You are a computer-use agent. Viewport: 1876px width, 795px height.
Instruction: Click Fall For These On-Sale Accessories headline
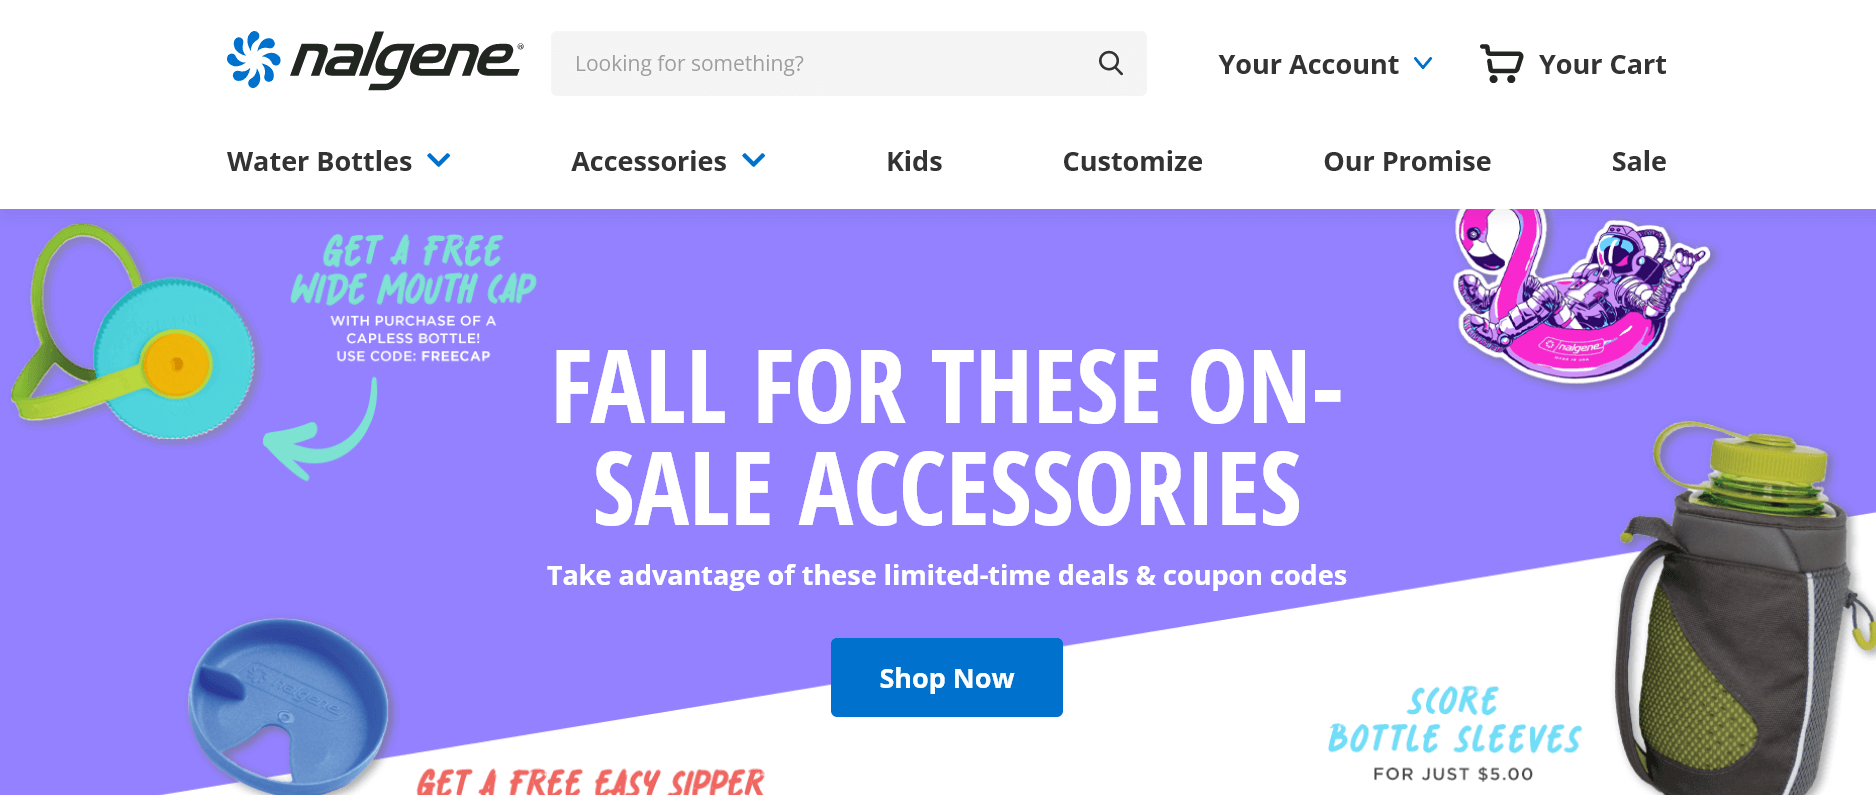946,437
